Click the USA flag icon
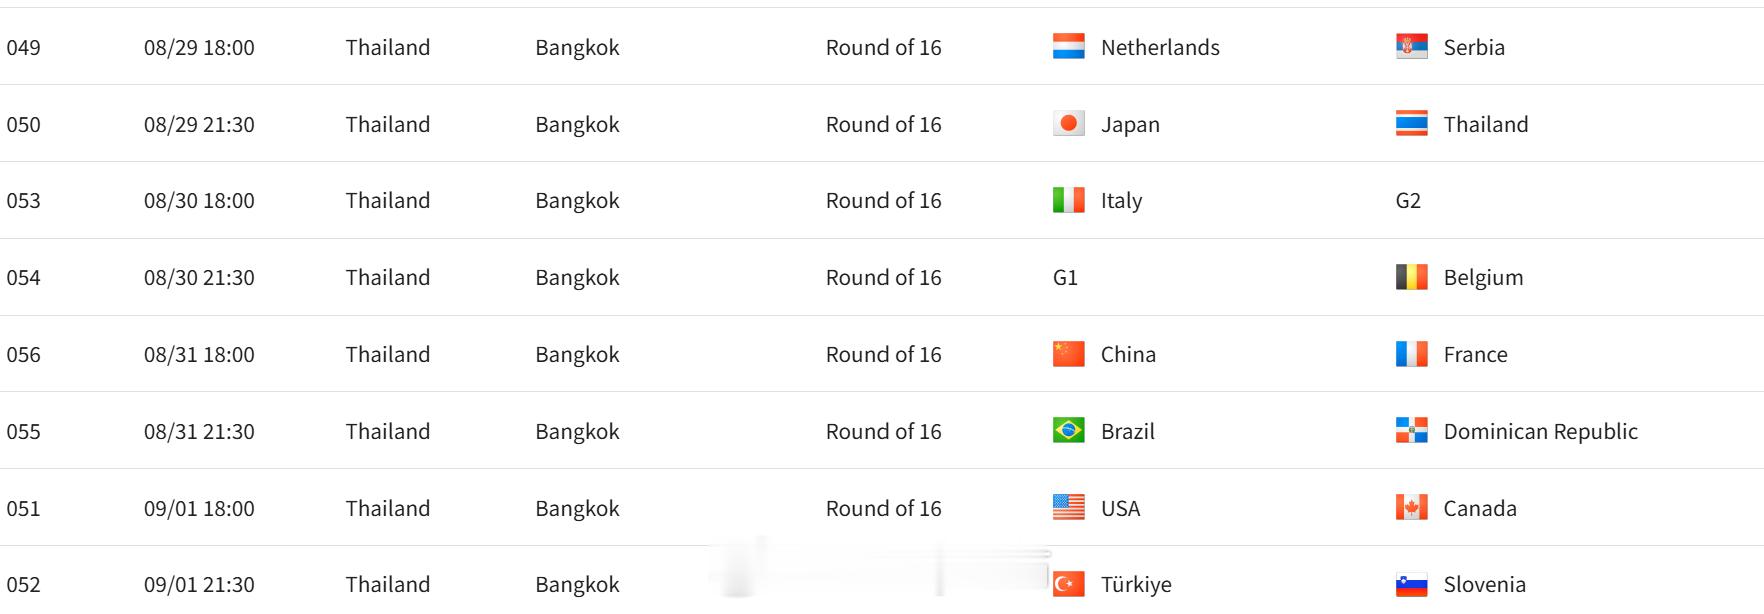 pyautogui.click(x=1068, y=508)
